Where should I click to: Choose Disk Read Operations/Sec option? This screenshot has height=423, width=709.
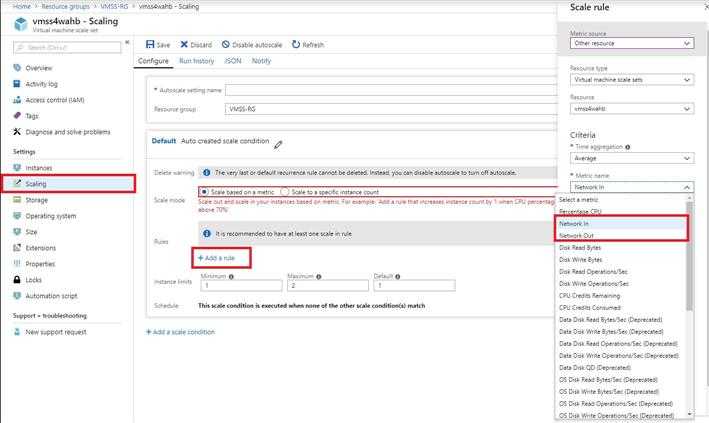point(621,271)
